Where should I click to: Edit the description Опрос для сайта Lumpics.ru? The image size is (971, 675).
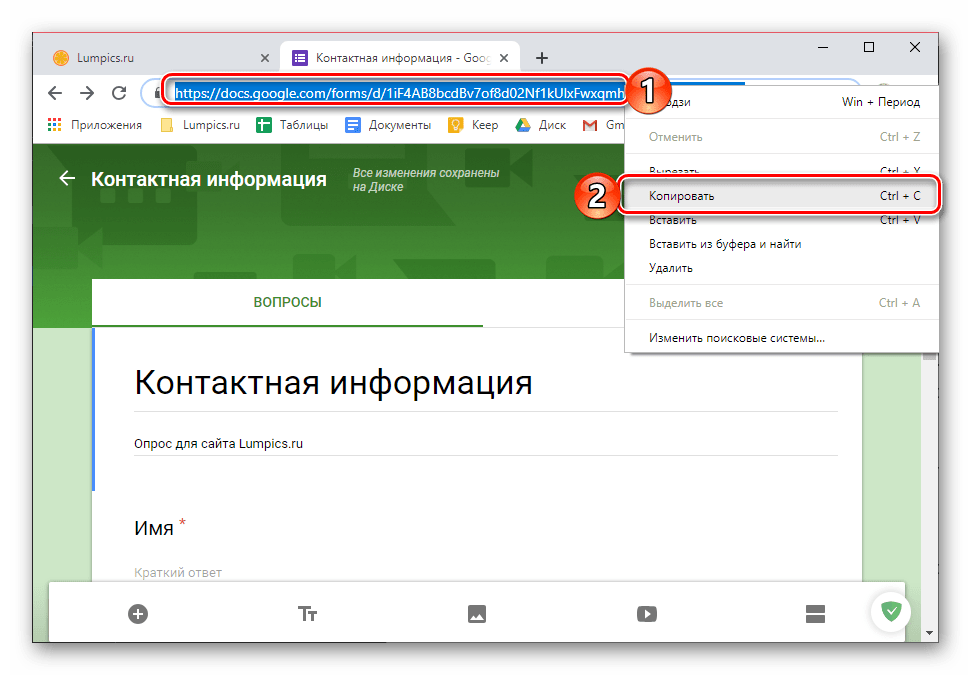point(486,443)
